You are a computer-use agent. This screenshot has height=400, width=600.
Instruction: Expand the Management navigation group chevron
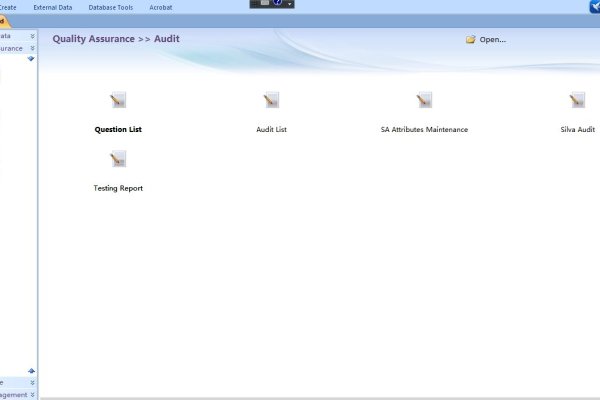(x=33, y=395)
